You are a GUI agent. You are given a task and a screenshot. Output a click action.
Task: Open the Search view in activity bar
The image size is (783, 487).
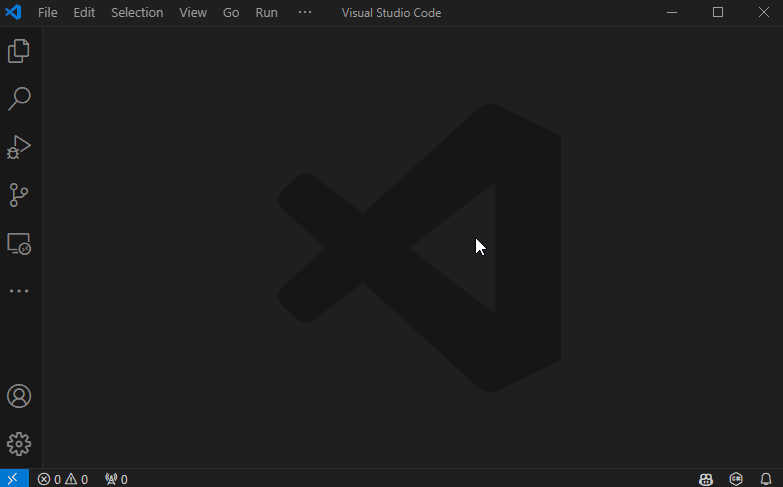click(x=19, y=99)
